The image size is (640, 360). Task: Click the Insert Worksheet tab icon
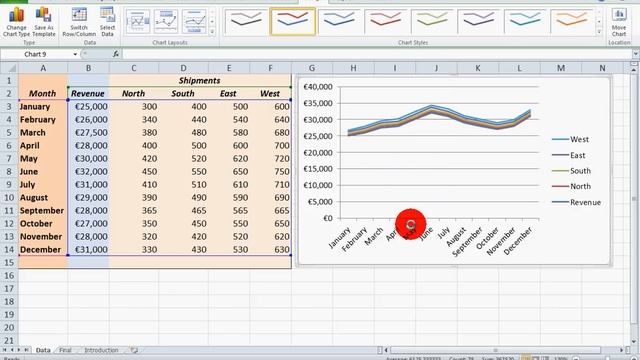(134, 350)
